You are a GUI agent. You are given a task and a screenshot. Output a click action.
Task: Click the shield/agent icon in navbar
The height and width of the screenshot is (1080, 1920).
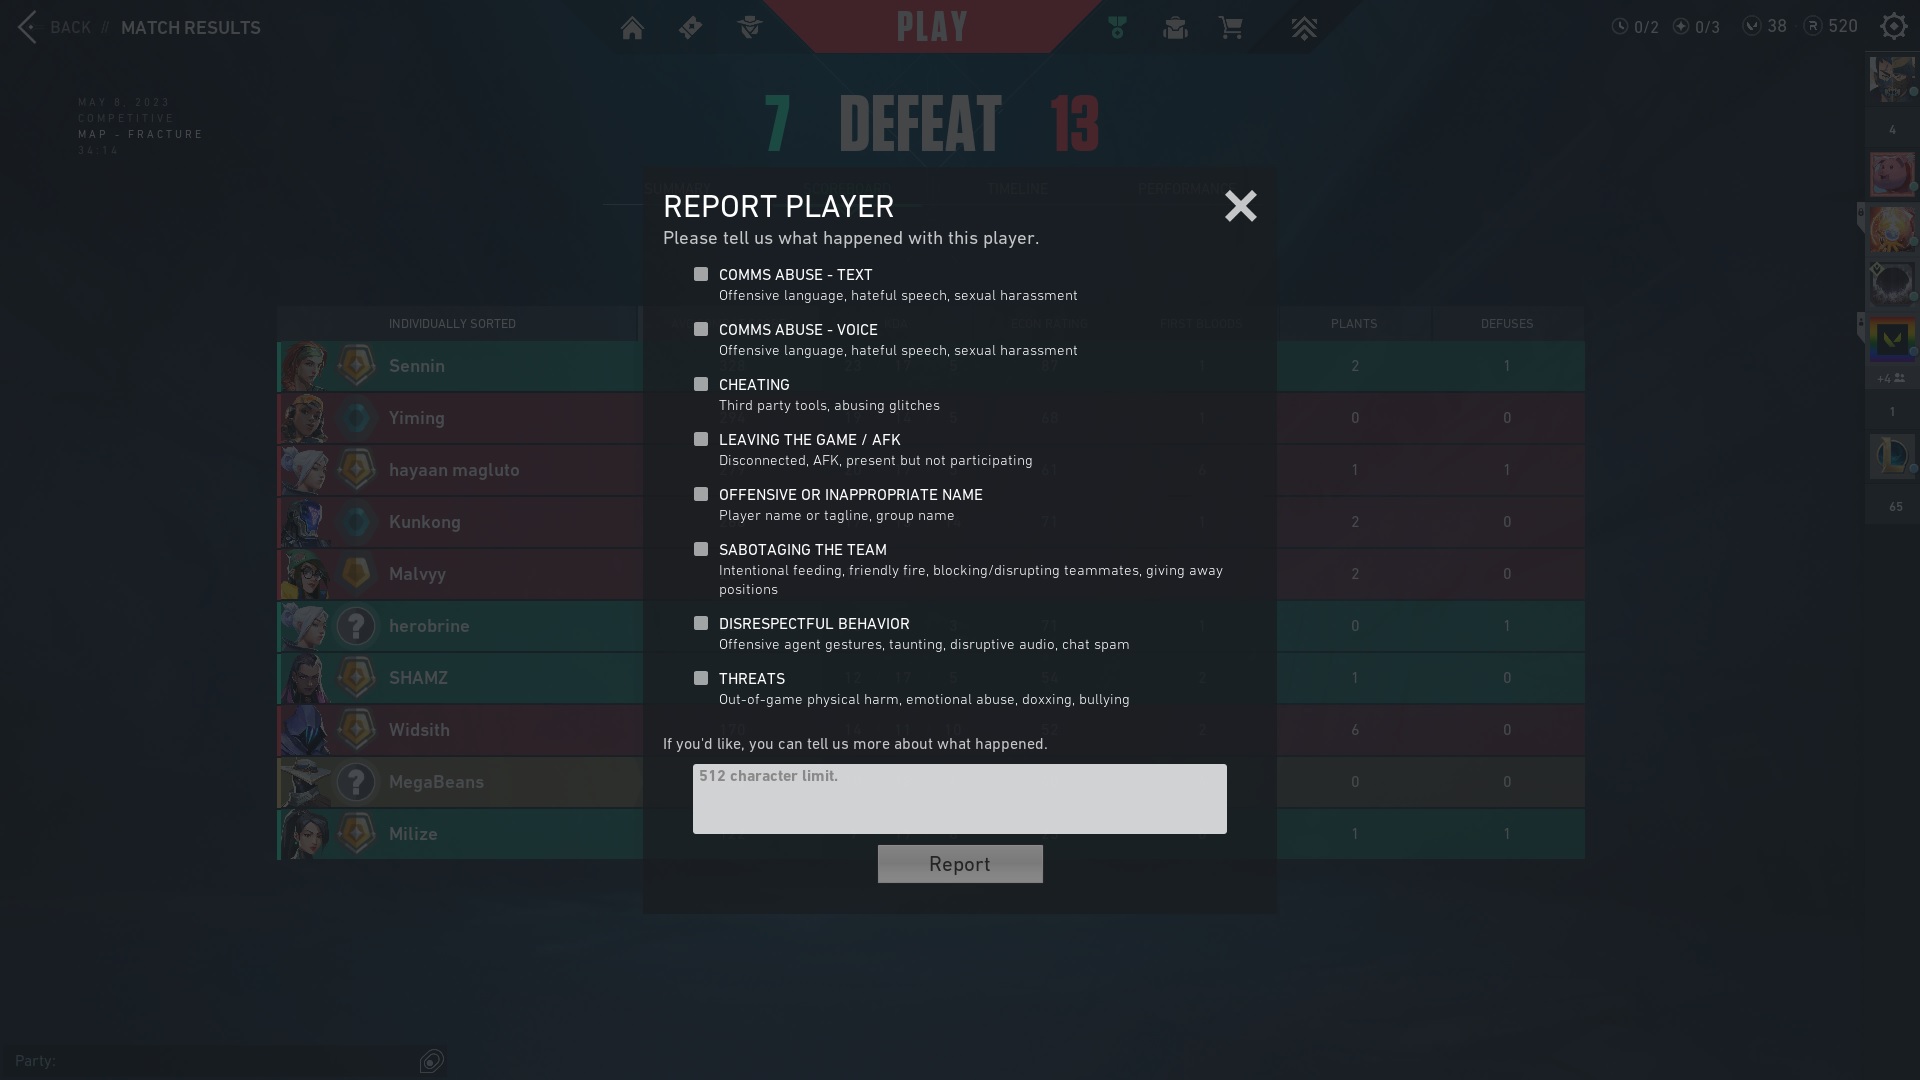click(749, 28)
